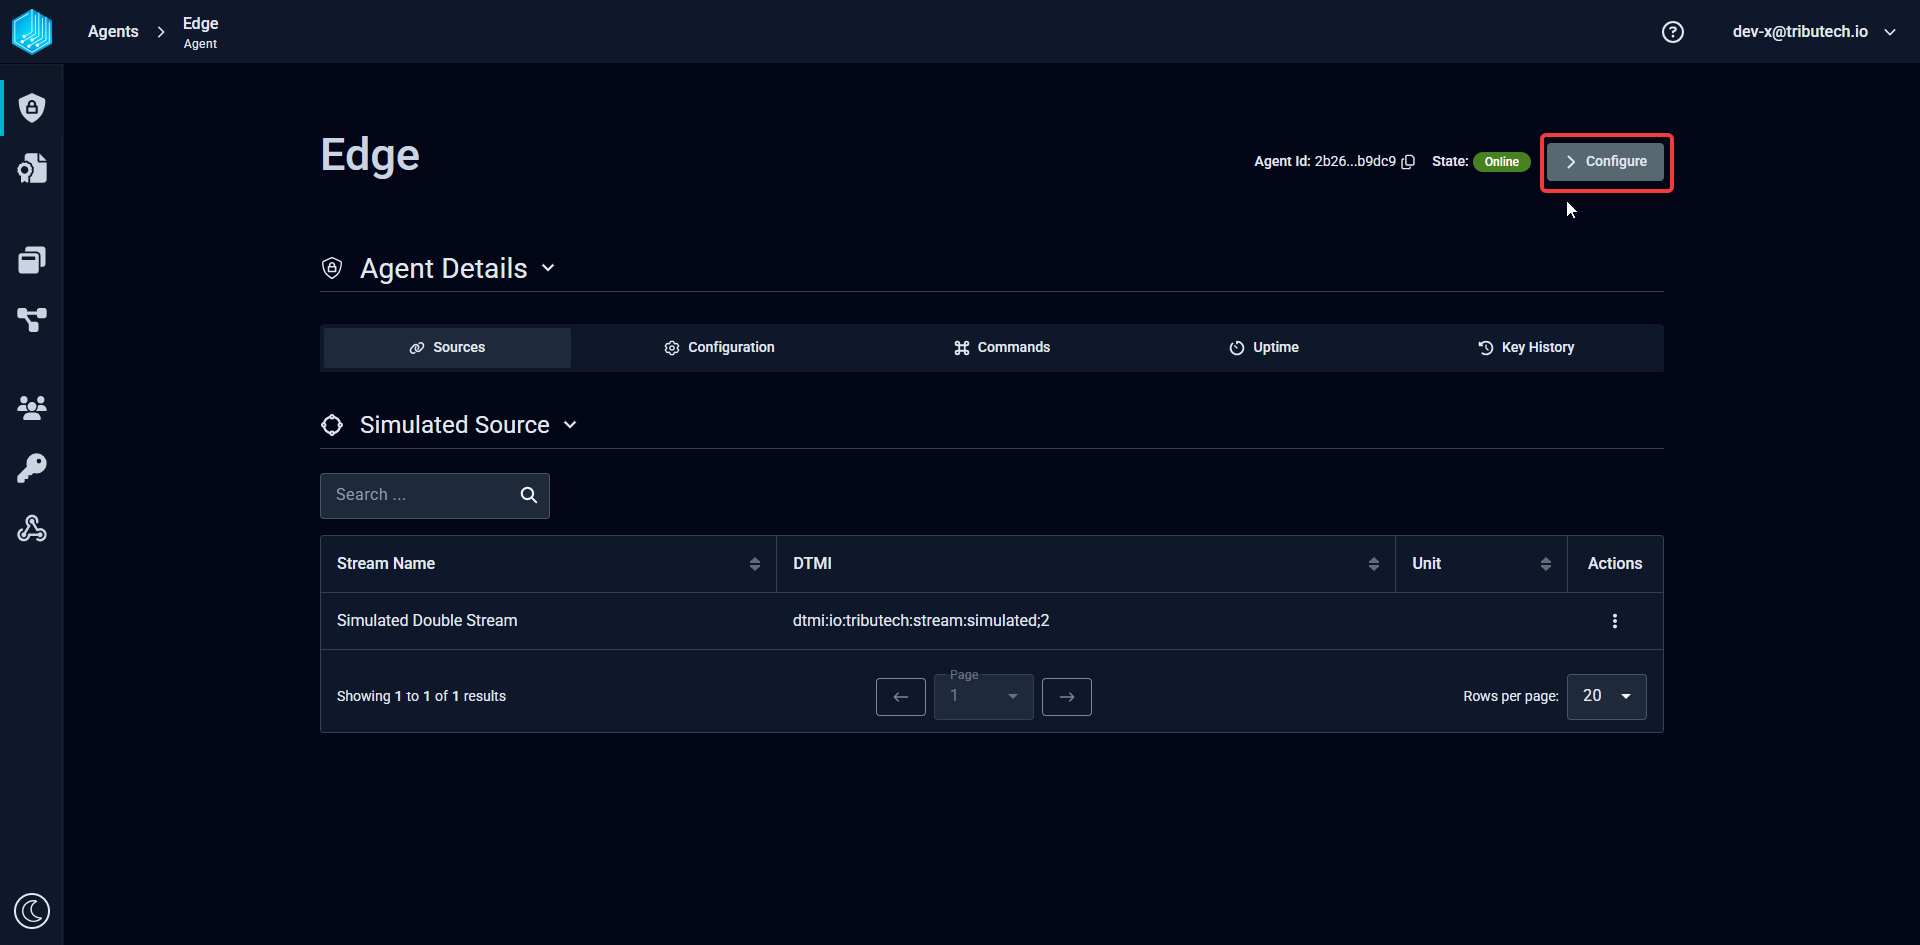The width and height of the screenshot is (1920, 945).
Task: Switch to the Key History tab
Action: coord(1526,348)
